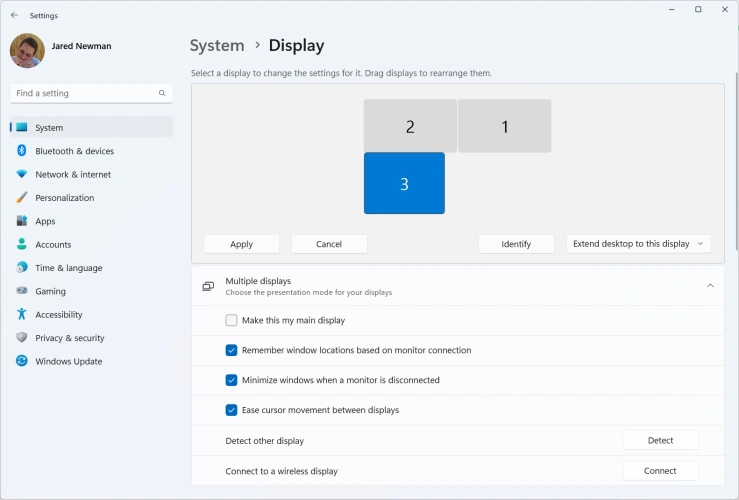Click the Personalization paintbrush icon
739x500 pixels.
(x=21, y=198)
